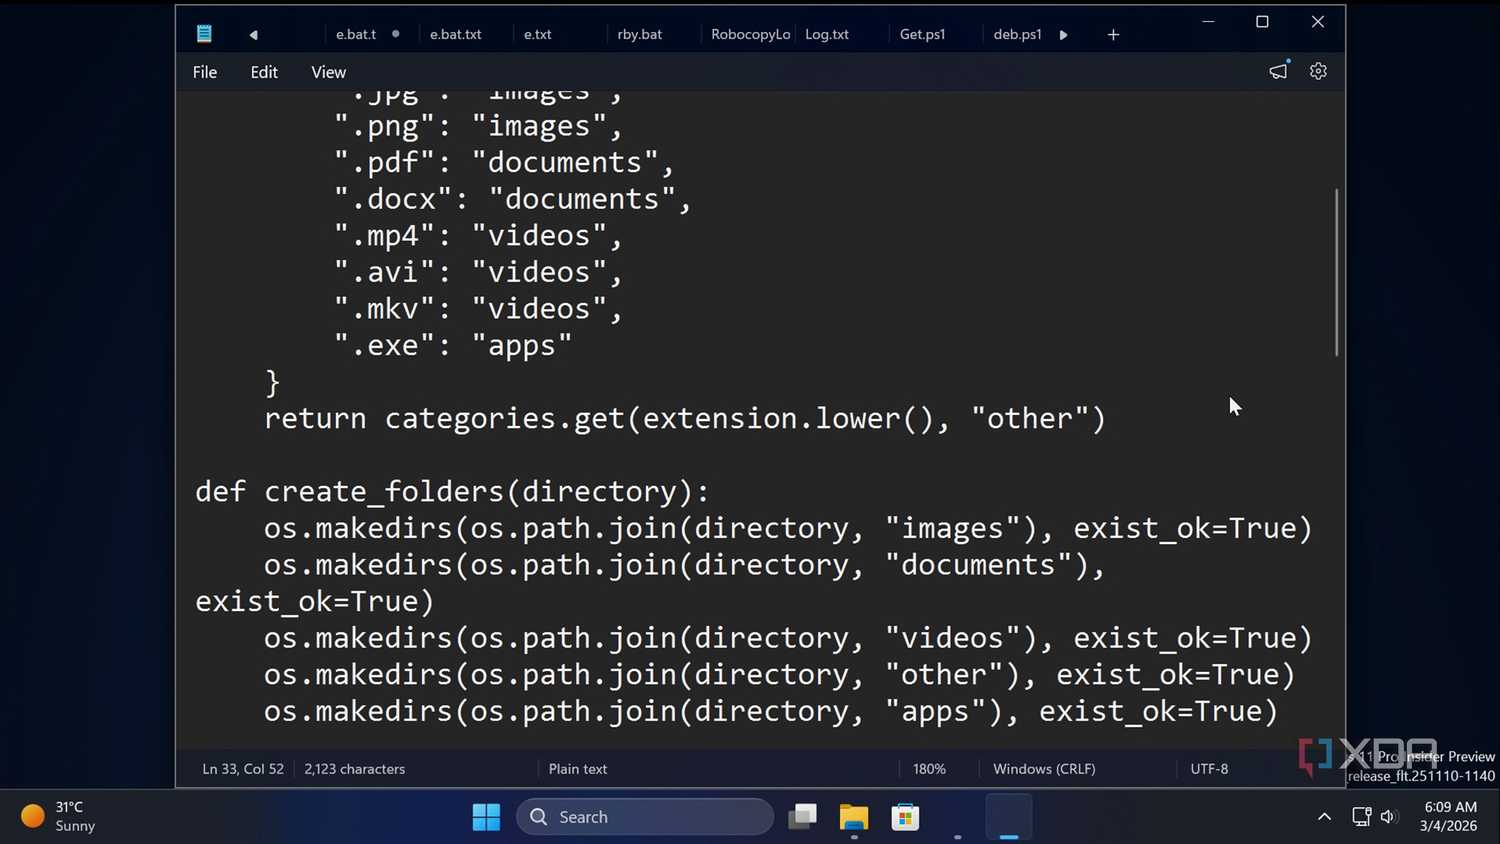Click the Notepad app icon in title bar

[x=204, y=34]
